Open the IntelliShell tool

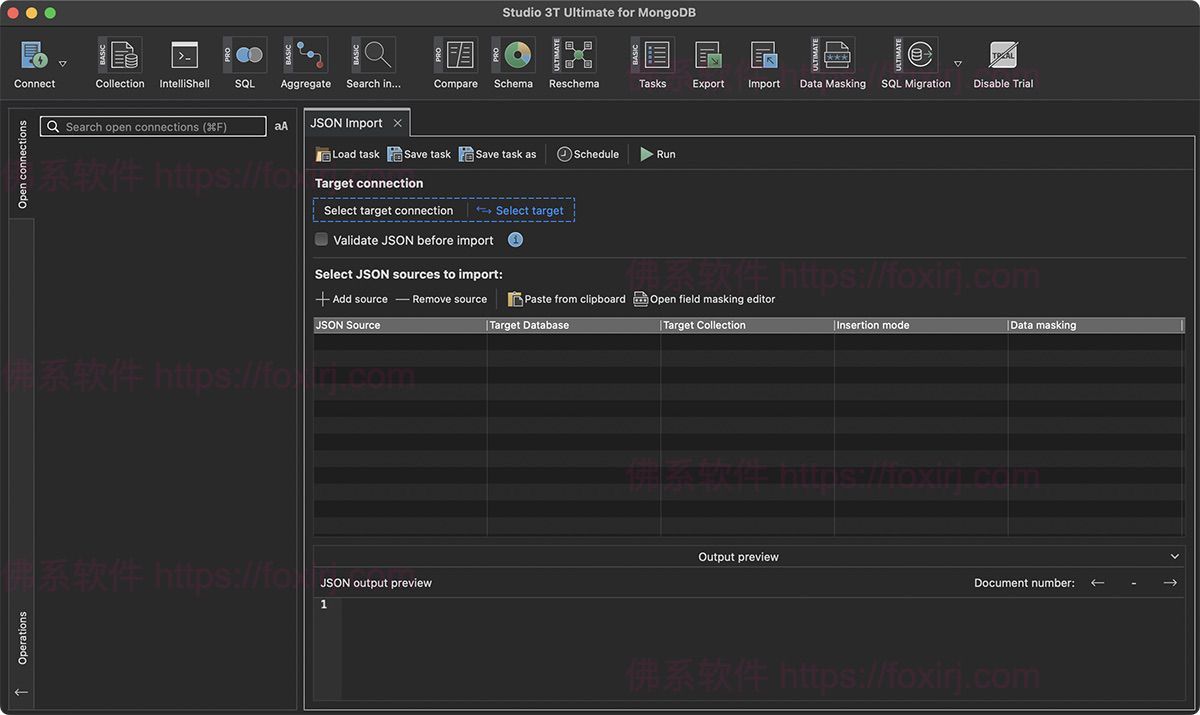(184, 62)
